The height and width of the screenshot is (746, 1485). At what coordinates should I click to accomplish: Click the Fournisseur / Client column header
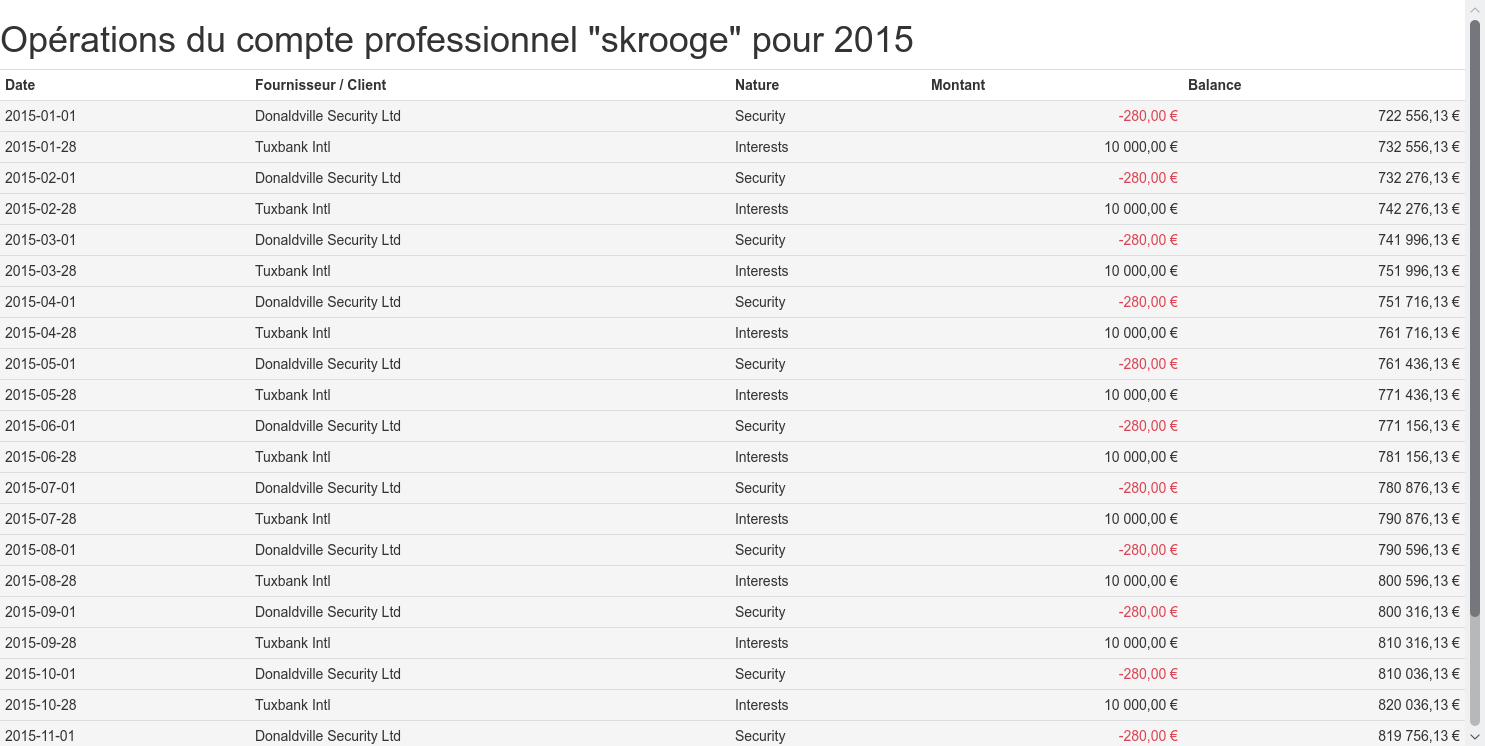320,85
